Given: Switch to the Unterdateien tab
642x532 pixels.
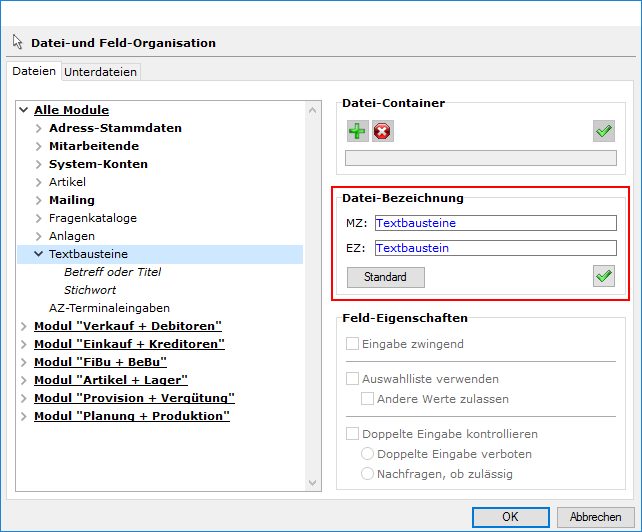Looking at the screenshot, I should pos(101,72).
